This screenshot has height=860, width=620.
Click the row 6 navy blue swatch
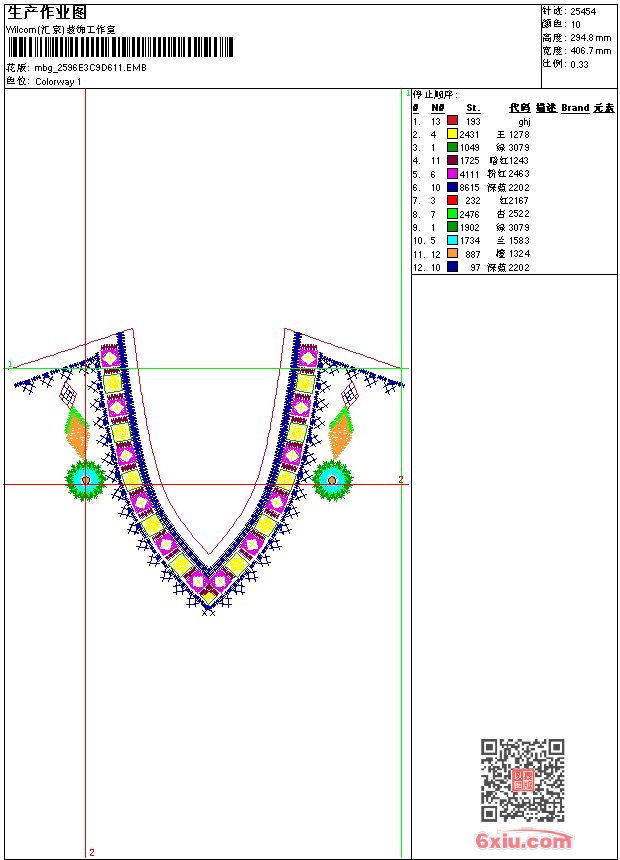(452, 186)
